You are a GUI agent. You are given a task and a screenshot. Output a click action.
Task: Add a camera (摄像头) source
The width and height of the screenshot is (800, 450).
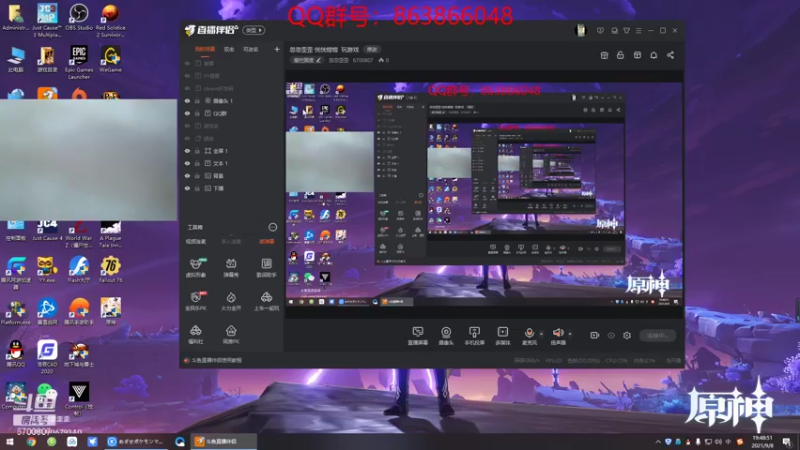click(x=446, y=336)
